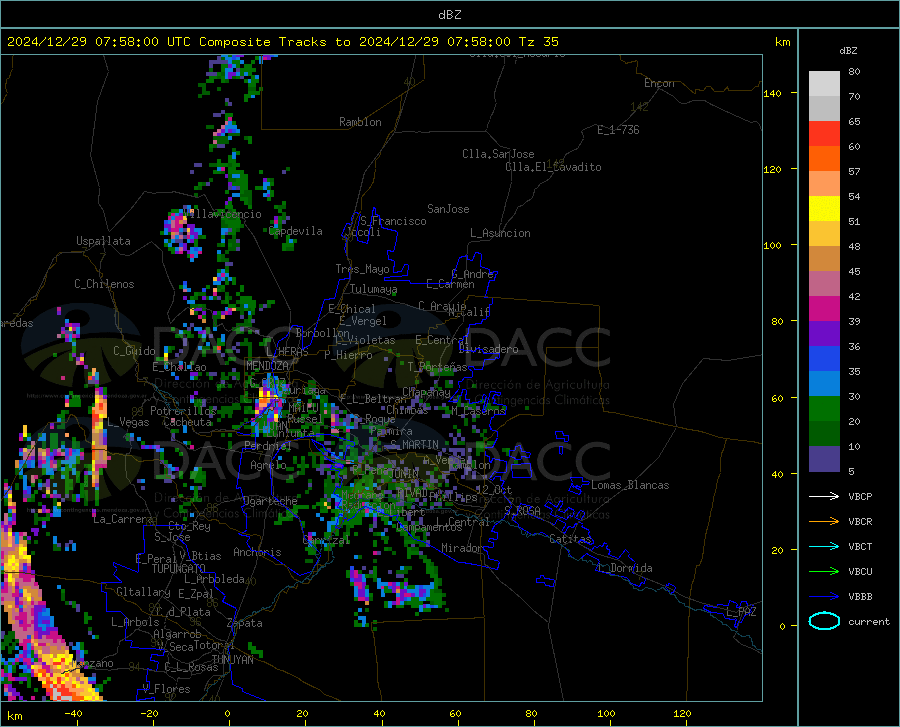The height and width of the screenshot is (727, 900).
Task: Click the La_Carrera map label
Action: 123,519
